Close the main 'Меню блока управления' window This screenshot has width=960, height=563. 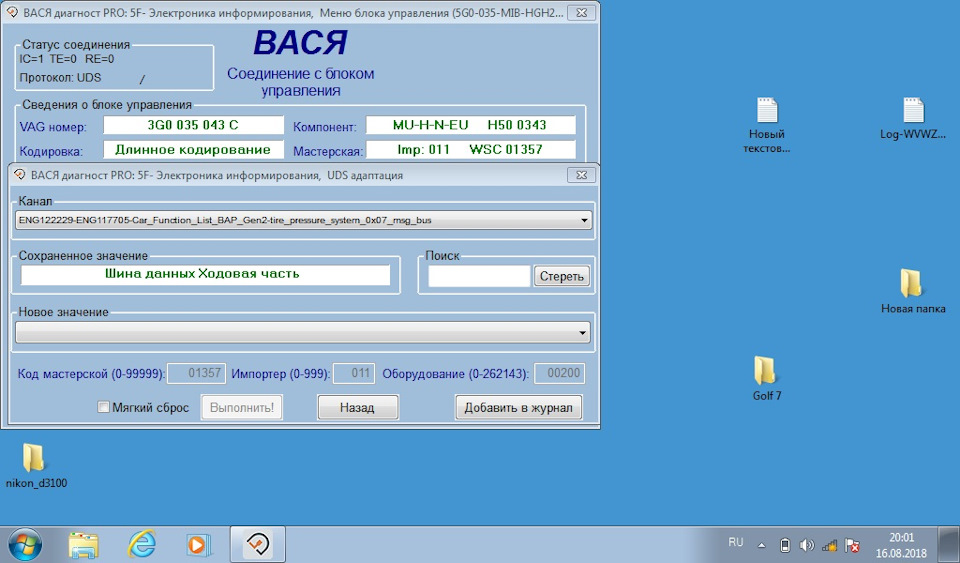(x=582, y=12)
